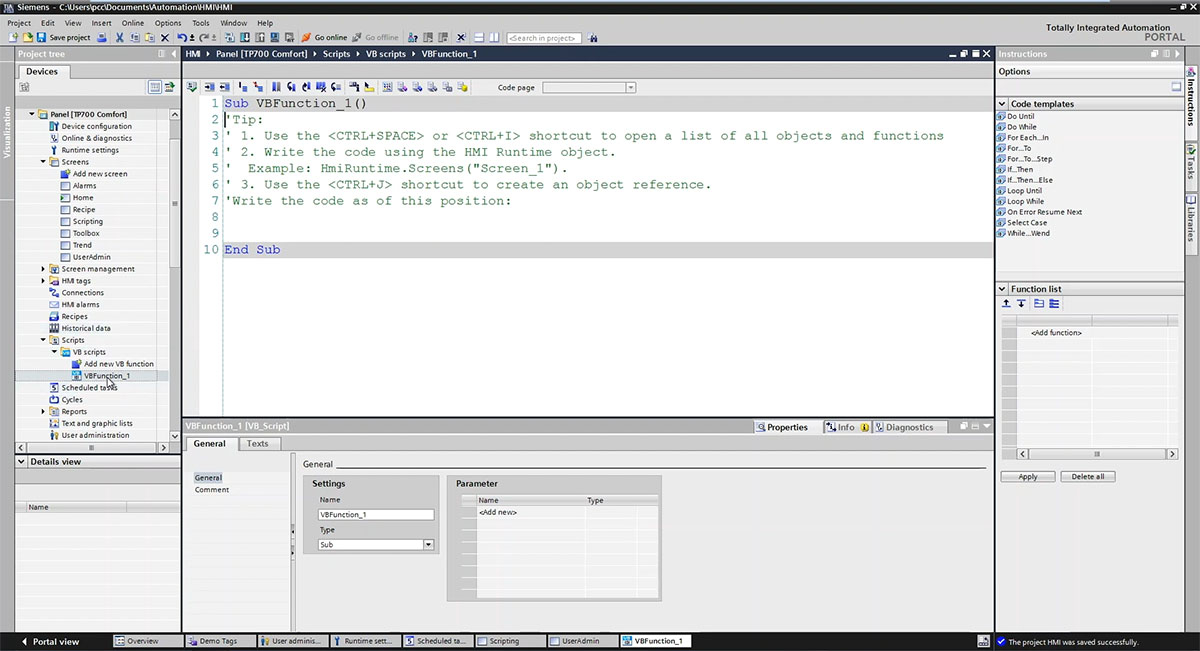
Task: Open the Options menu
Action: tap(168, 22)
